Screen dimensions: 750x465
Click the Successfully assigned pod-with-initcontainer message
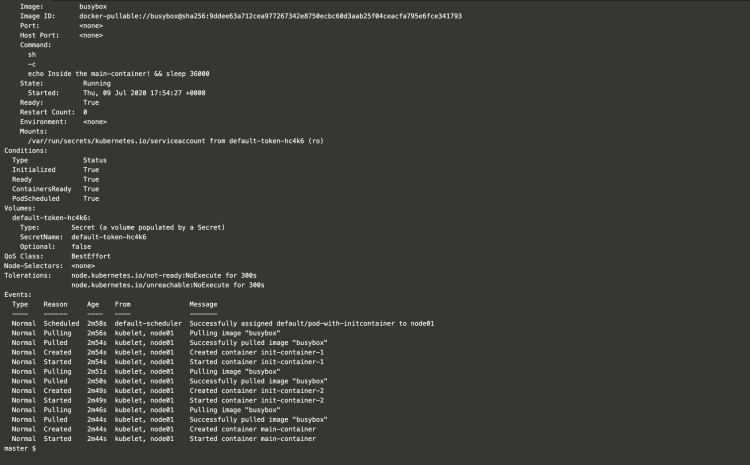tap(311, 323)
